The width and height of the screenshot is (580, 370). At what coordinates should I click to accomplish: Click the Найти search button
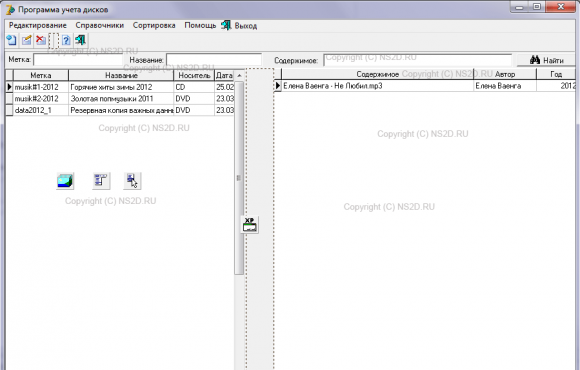(x=546, y=60)
